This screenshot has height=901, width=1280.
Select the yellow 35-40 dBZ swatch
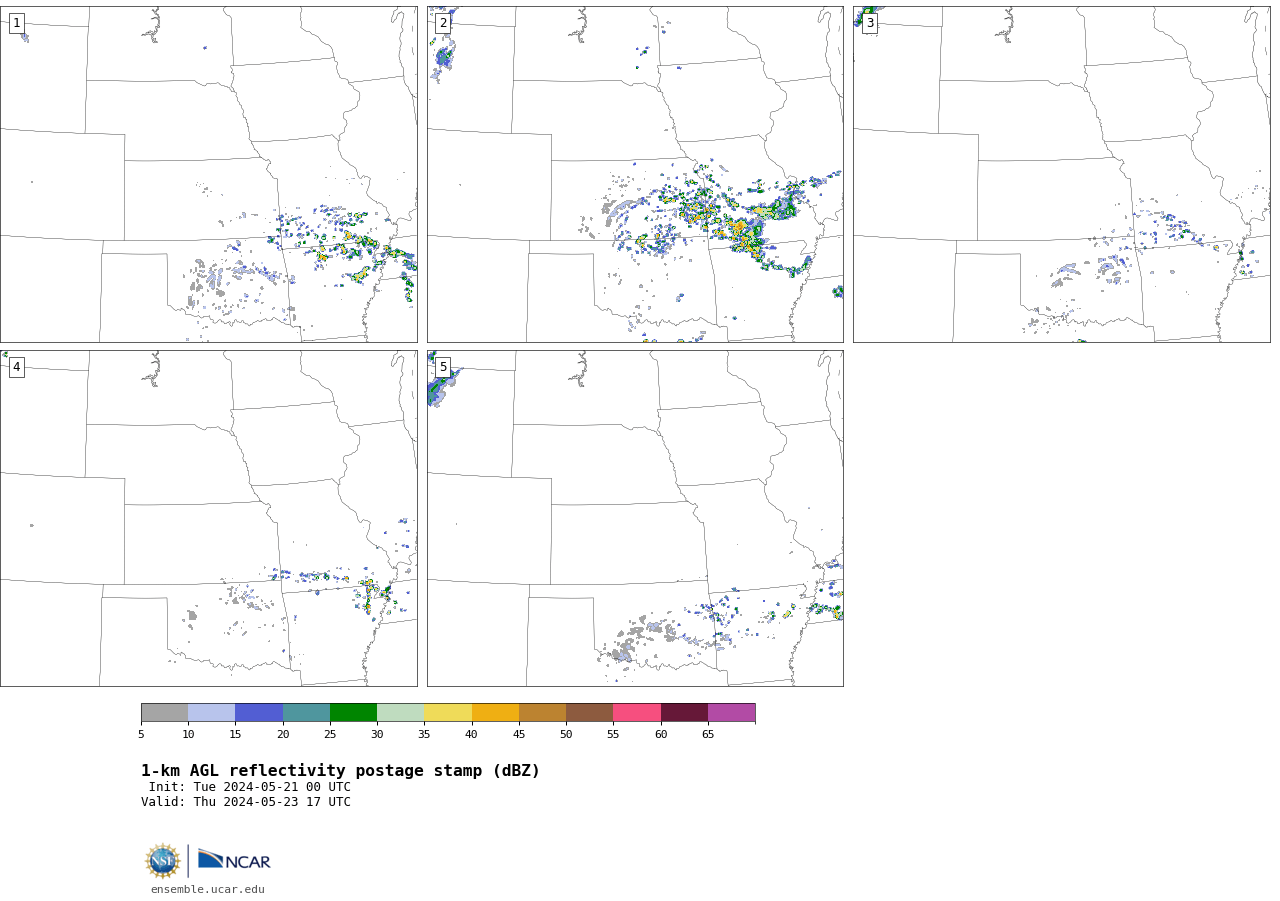[448, 712]
